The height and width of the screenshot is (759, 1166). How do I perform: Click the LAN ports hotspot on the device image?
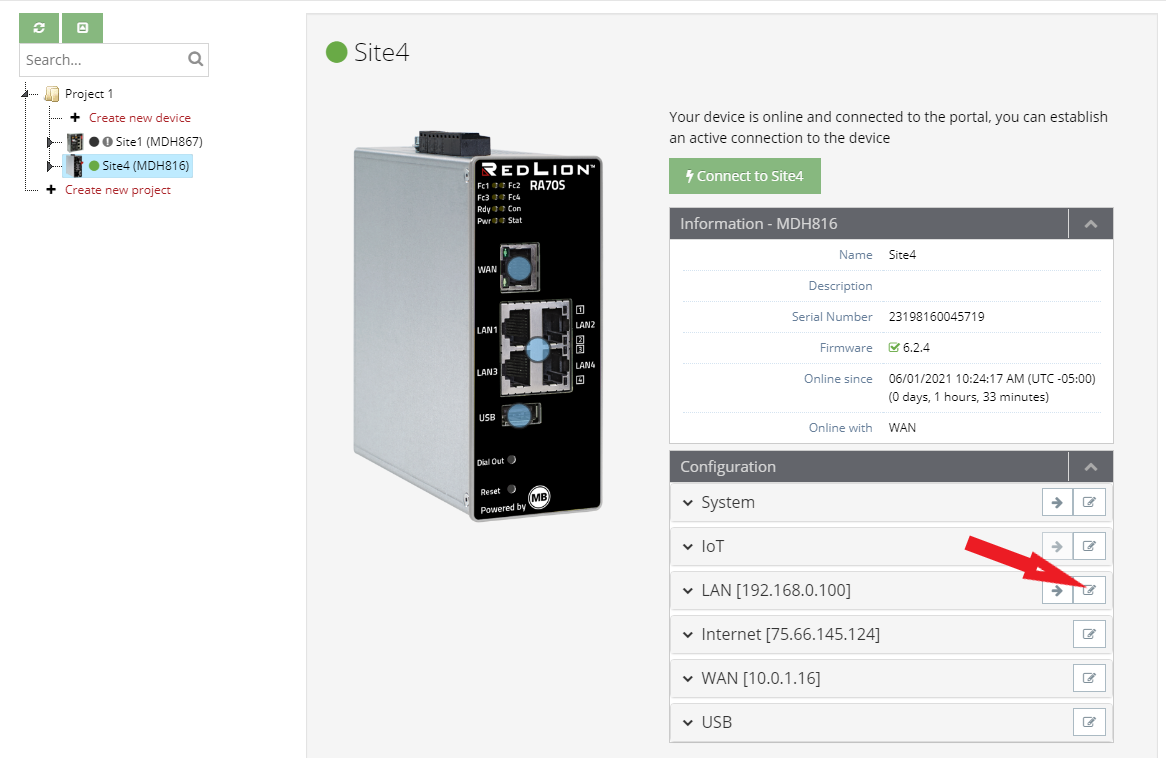click(x=538, y=348)
